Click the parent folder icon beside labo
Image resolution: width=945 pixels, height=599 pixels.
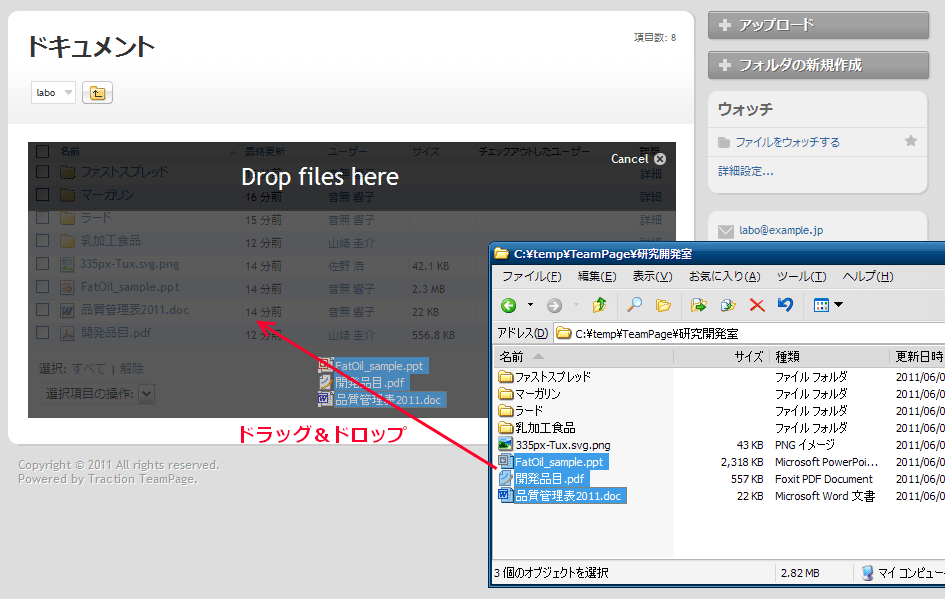pyautogui.click(x=97, y=93)
